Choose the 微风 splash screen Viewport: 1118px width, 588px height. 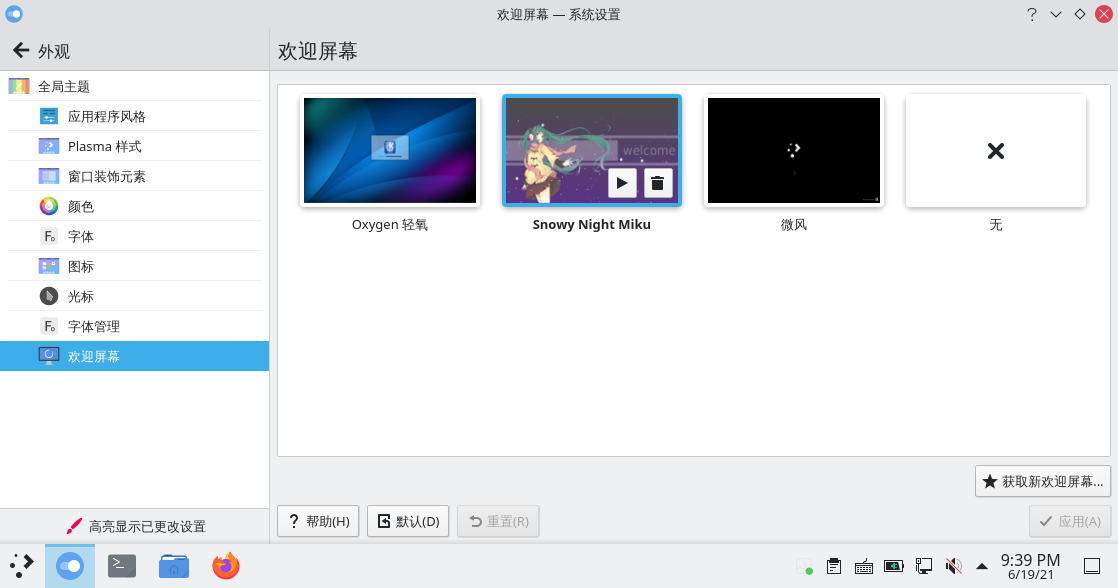pos(793,151)
